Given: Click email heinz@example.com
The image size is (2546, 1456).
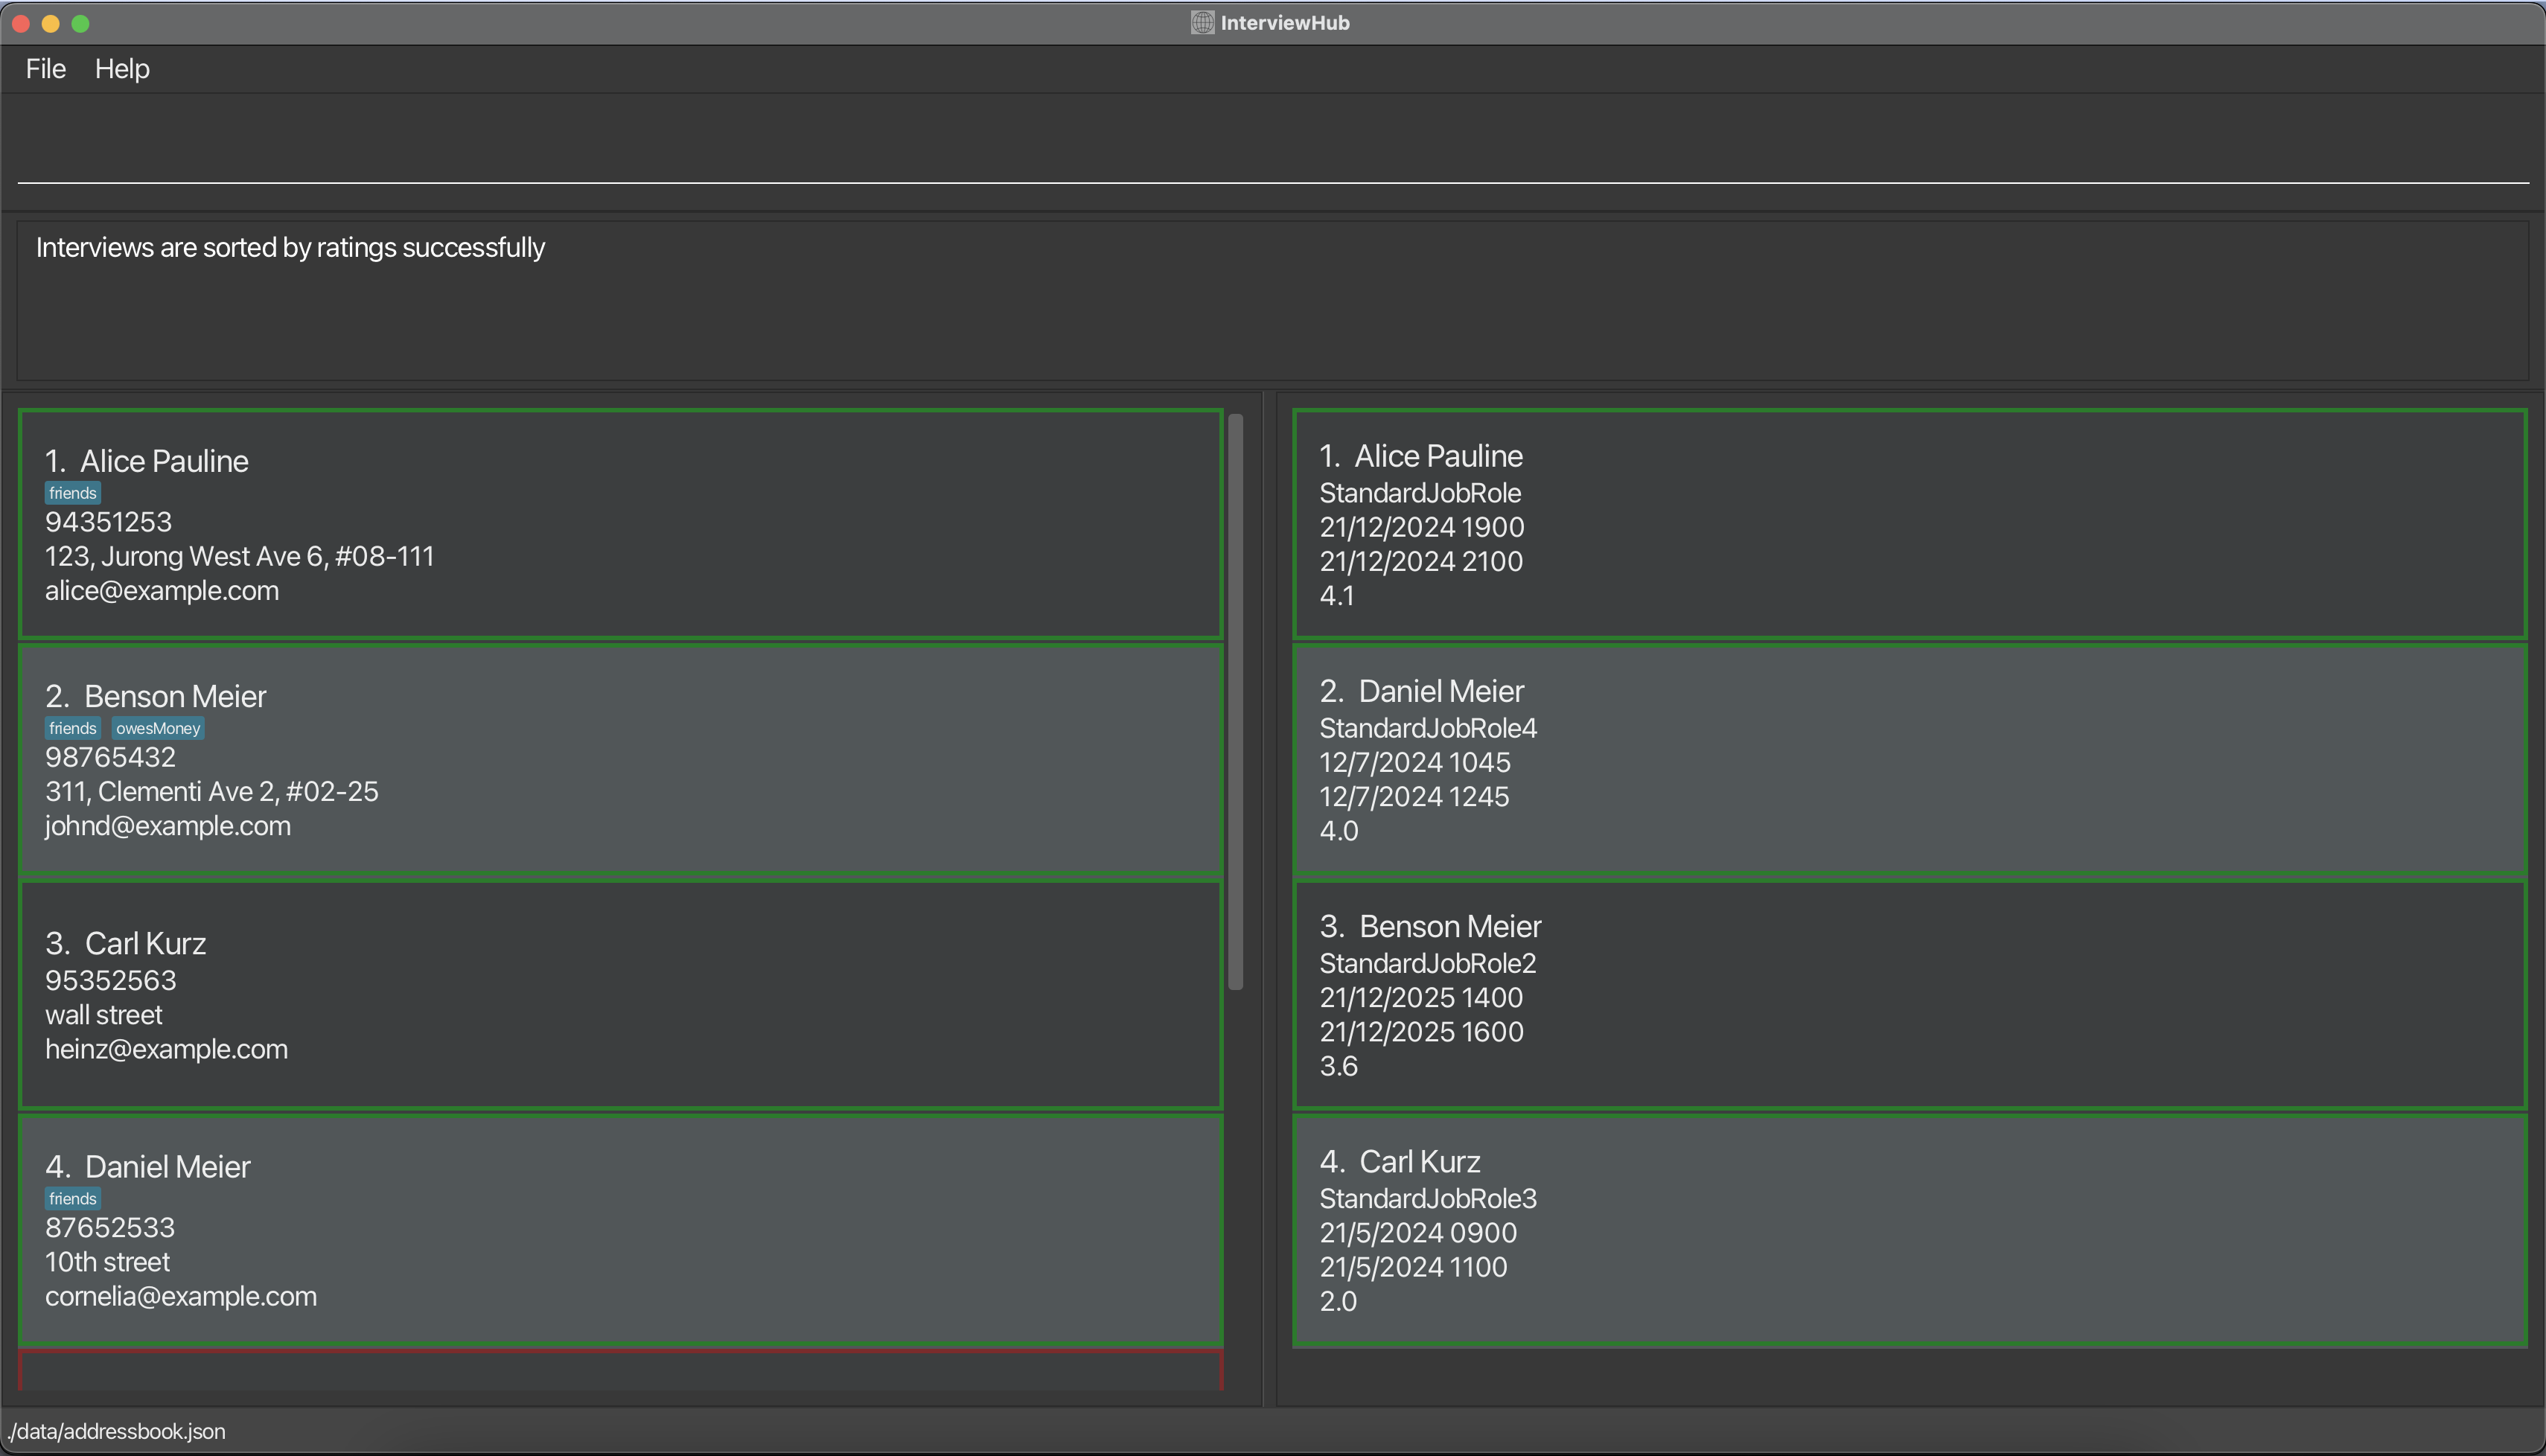Looking at the screenshot, I should click(166, 1049).
